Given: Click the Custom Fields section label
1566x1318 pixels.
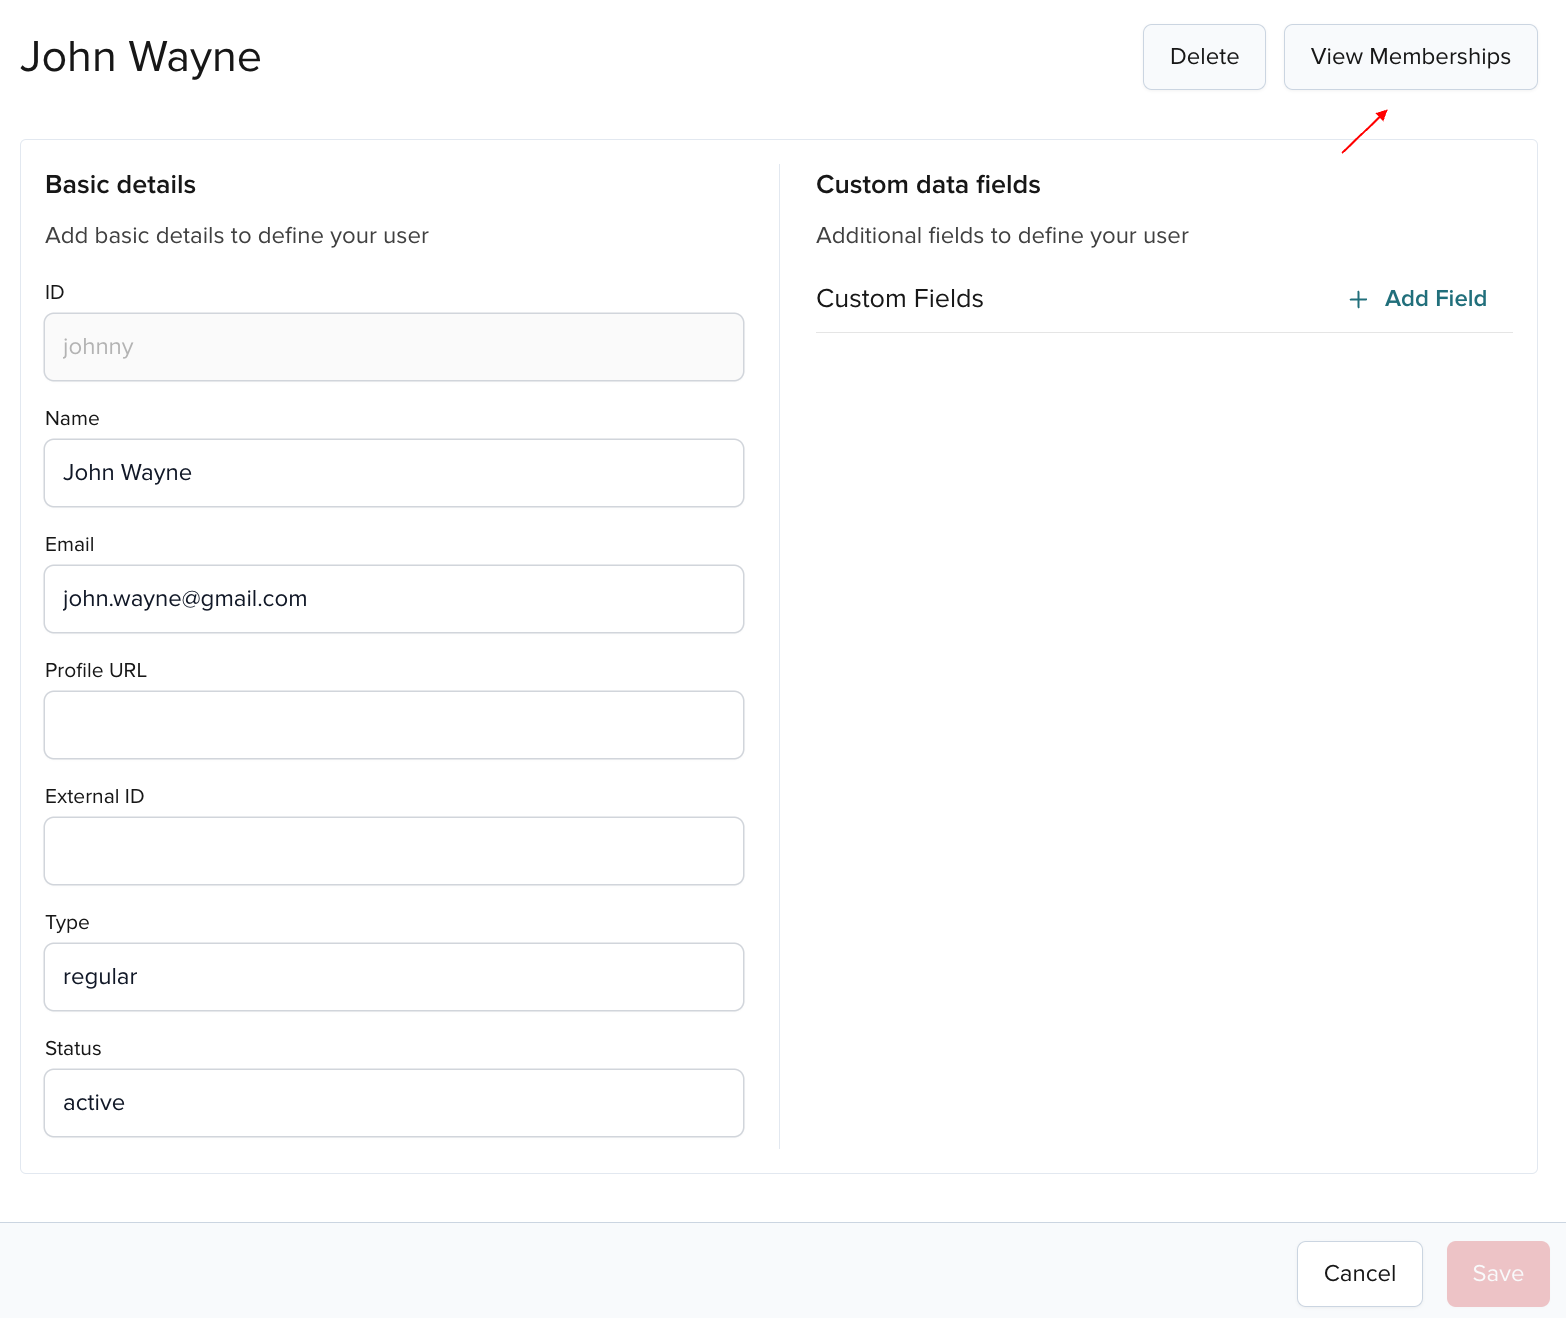Looking at the screenshot, I should [900, 299].
